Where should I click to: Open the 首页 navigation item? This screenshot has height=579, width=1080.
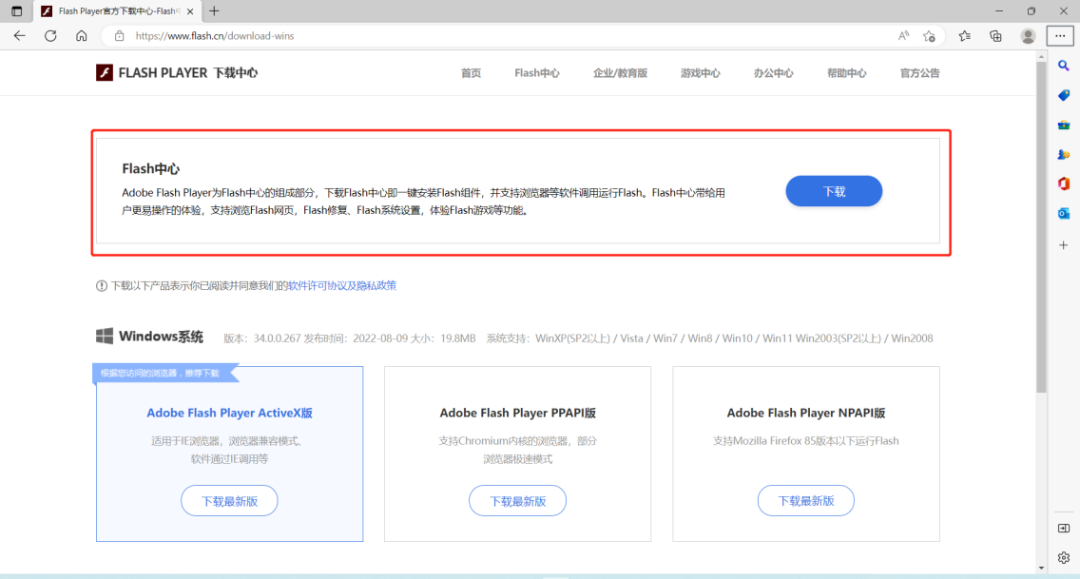coord(470,73)
